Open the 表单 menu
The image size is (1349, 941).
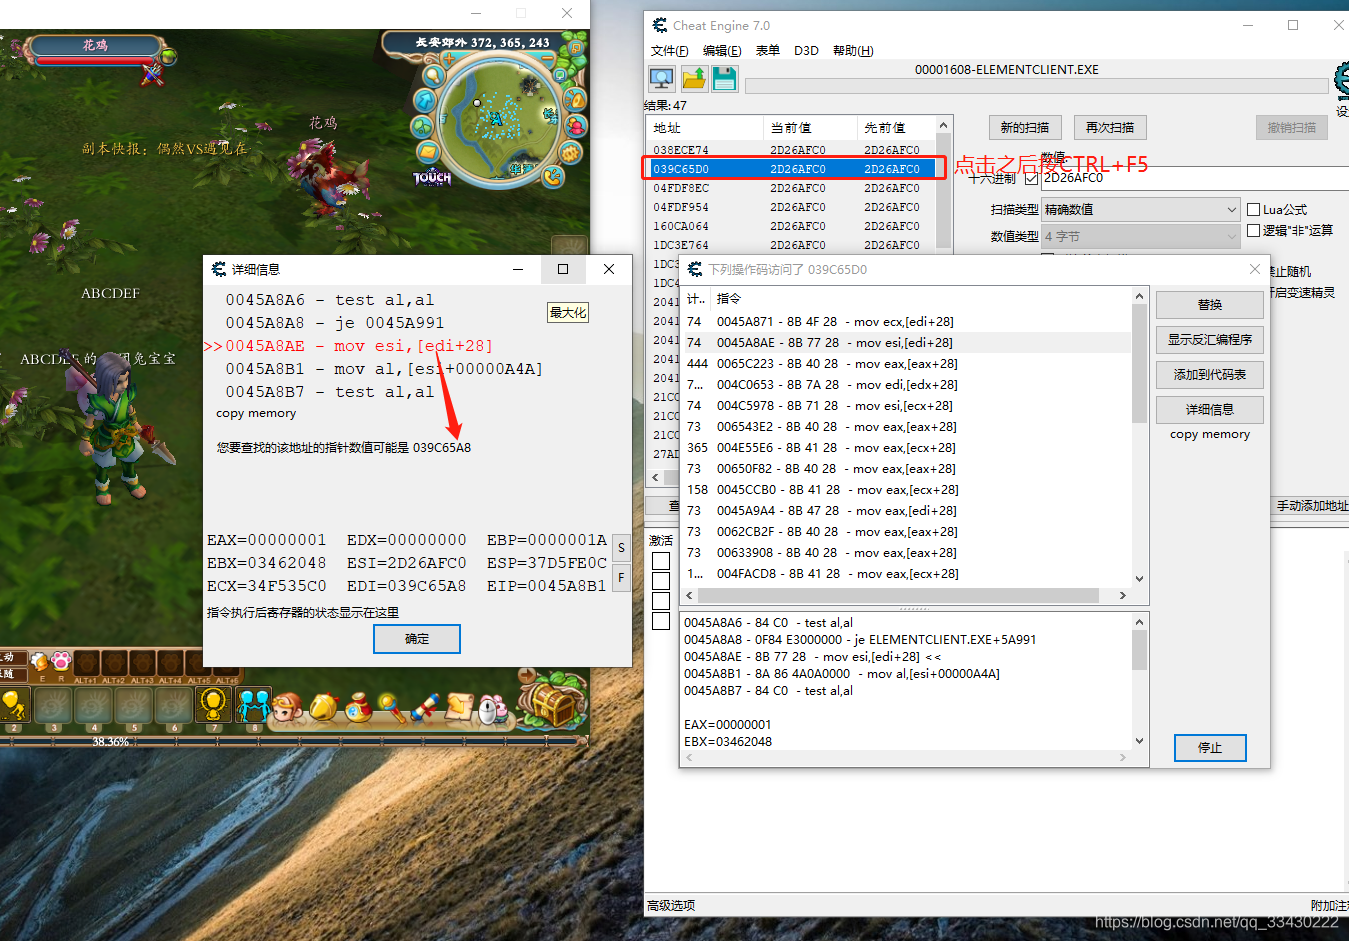[x=767, y=51]
